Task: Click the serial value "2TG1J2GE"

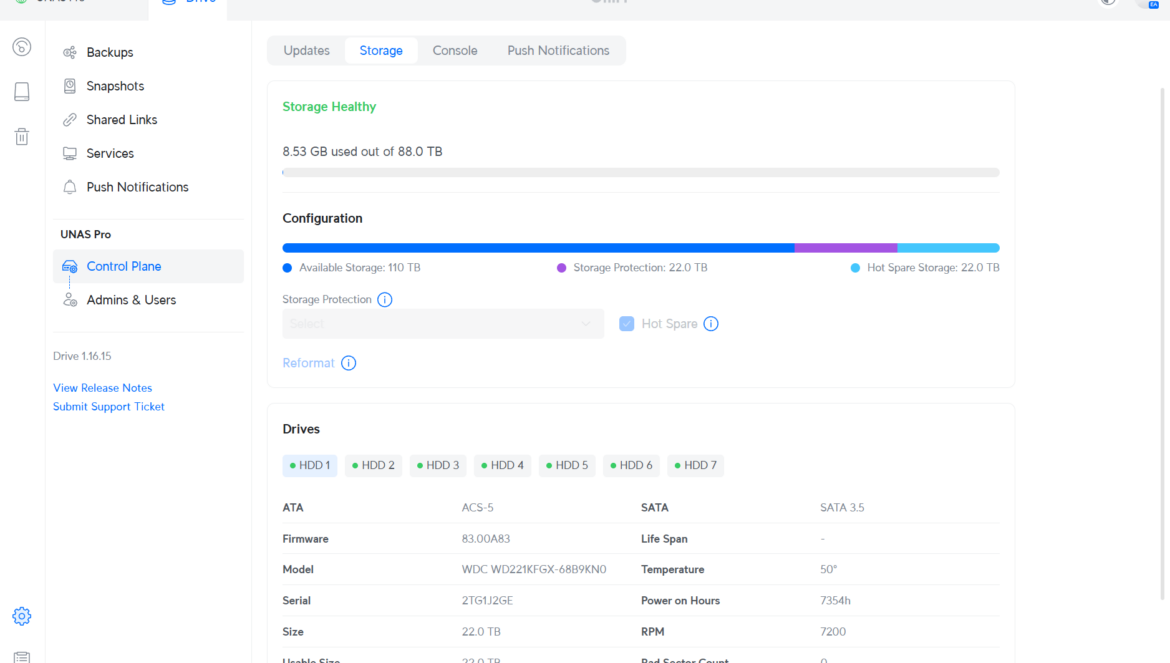Action: click(487, 600)
